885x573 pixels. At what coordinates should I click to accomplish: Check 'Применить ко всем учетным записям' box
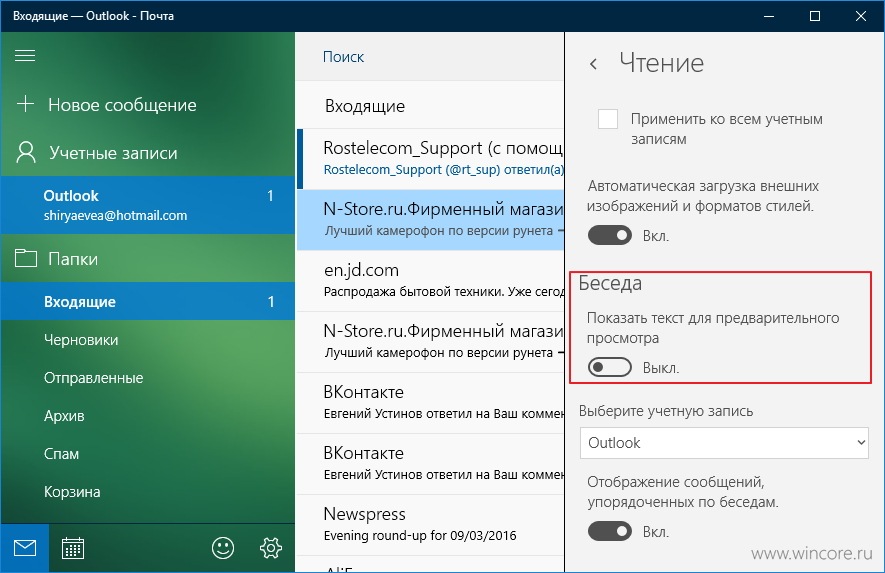(608, 119)
